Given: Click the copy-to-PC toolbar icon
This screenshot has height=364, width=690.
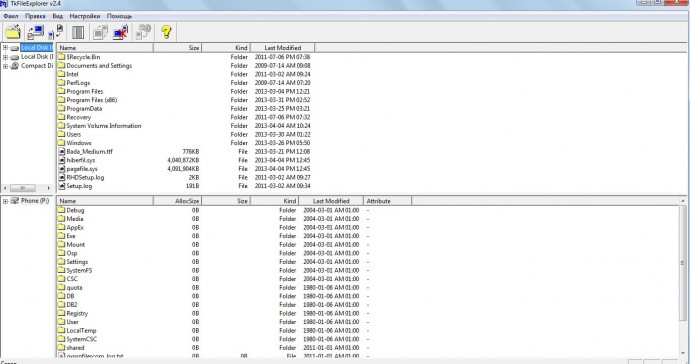Looking at the screenshot, I should [36, 32].
